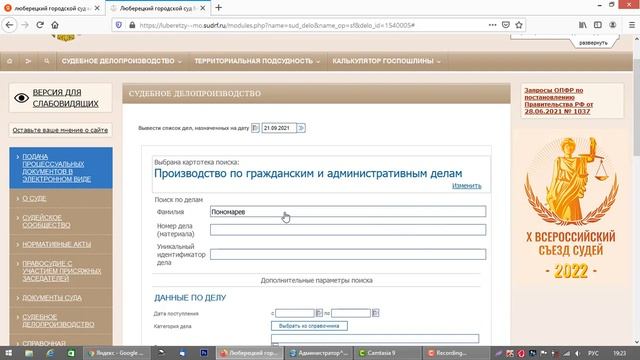The width and height of the screenshot is (640, 360).
Task: Switch to Администратор taskbar window
Action: (x=319, y=353)
